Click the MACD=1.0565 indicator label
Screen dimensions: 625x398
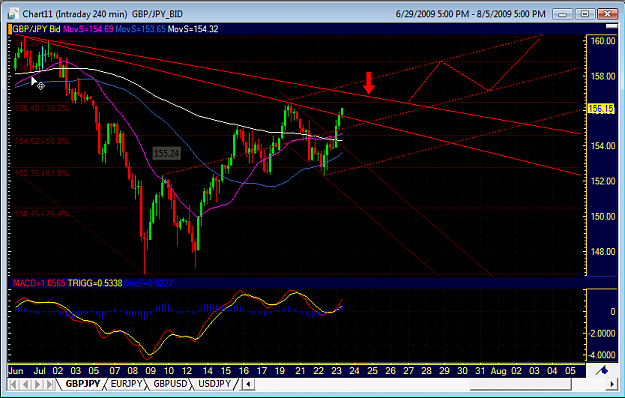click(x=39, y=283)
